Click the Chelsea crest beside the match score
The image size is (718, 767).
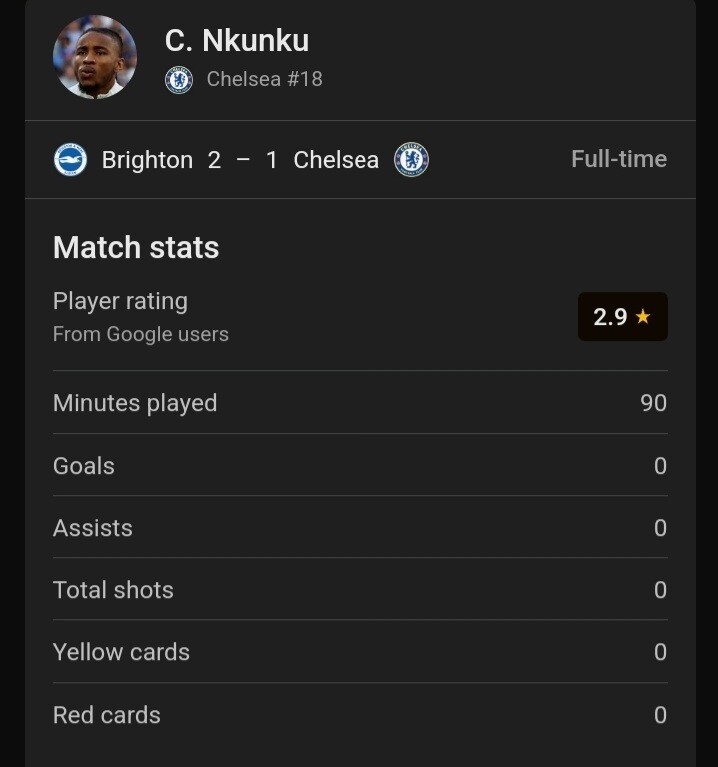click(x=412, y=160)
